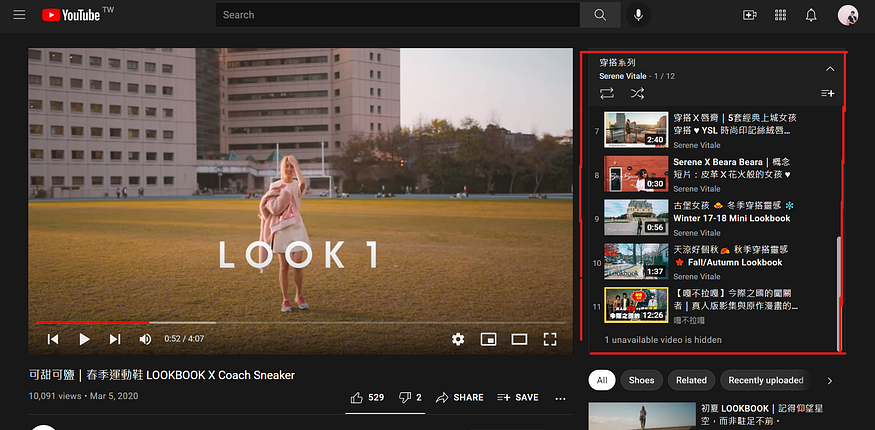This screenshot has width=875, height=430.
Task: Play the paused video
Action: (84, 339)
